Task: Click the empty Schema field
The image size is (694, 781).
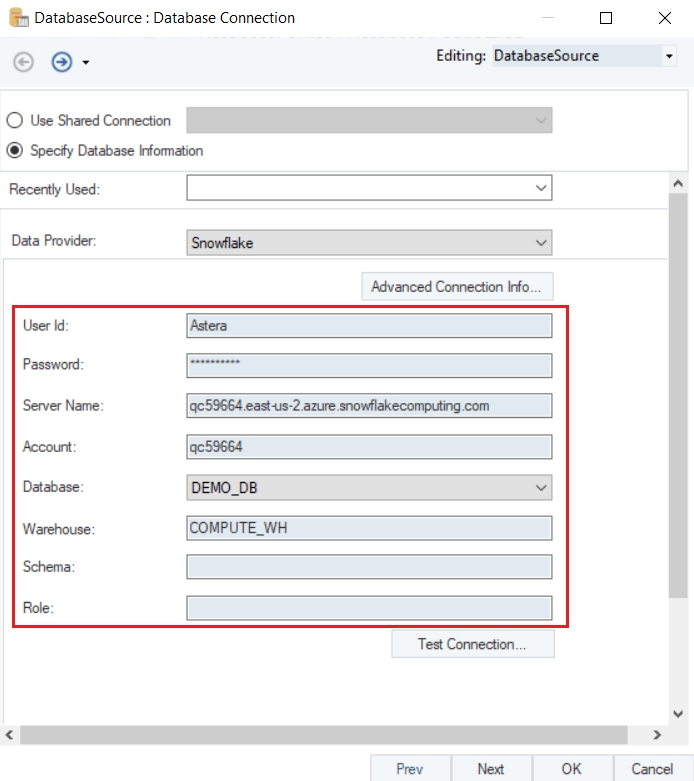Action: pos(369,567)
